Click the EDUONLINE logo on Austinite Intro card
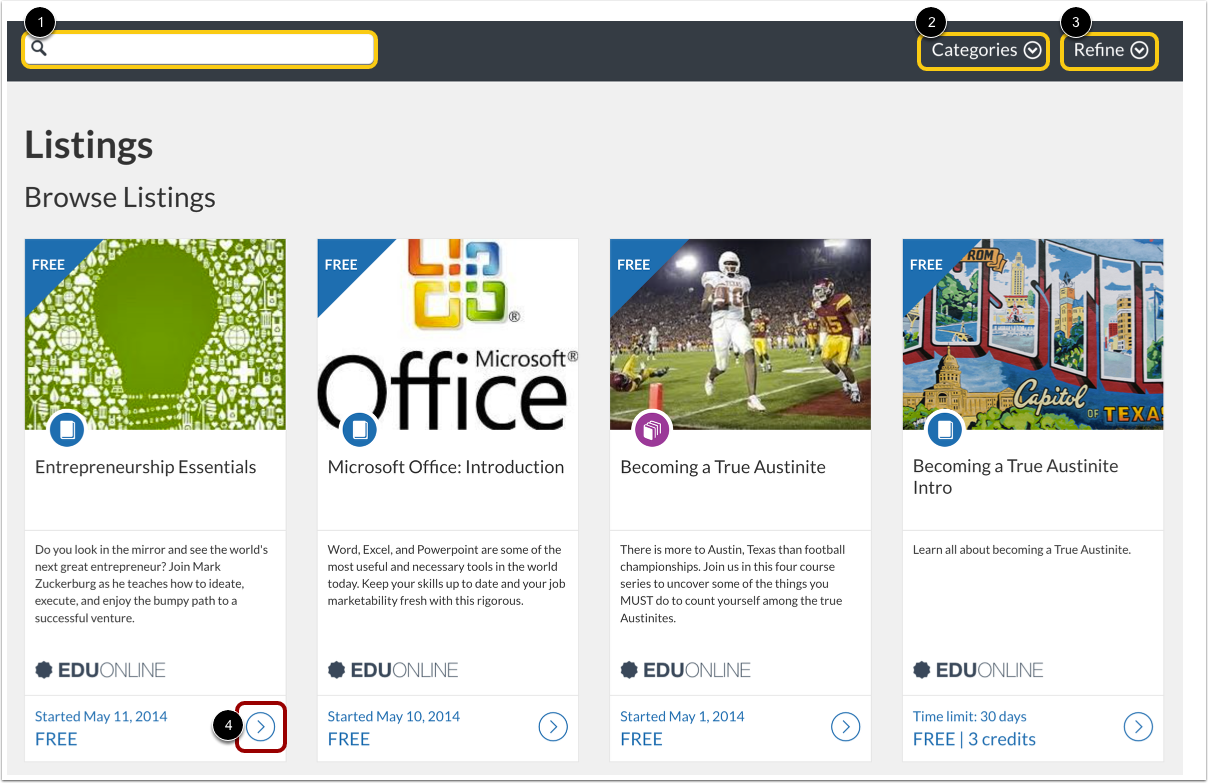 tap(978, 670)
